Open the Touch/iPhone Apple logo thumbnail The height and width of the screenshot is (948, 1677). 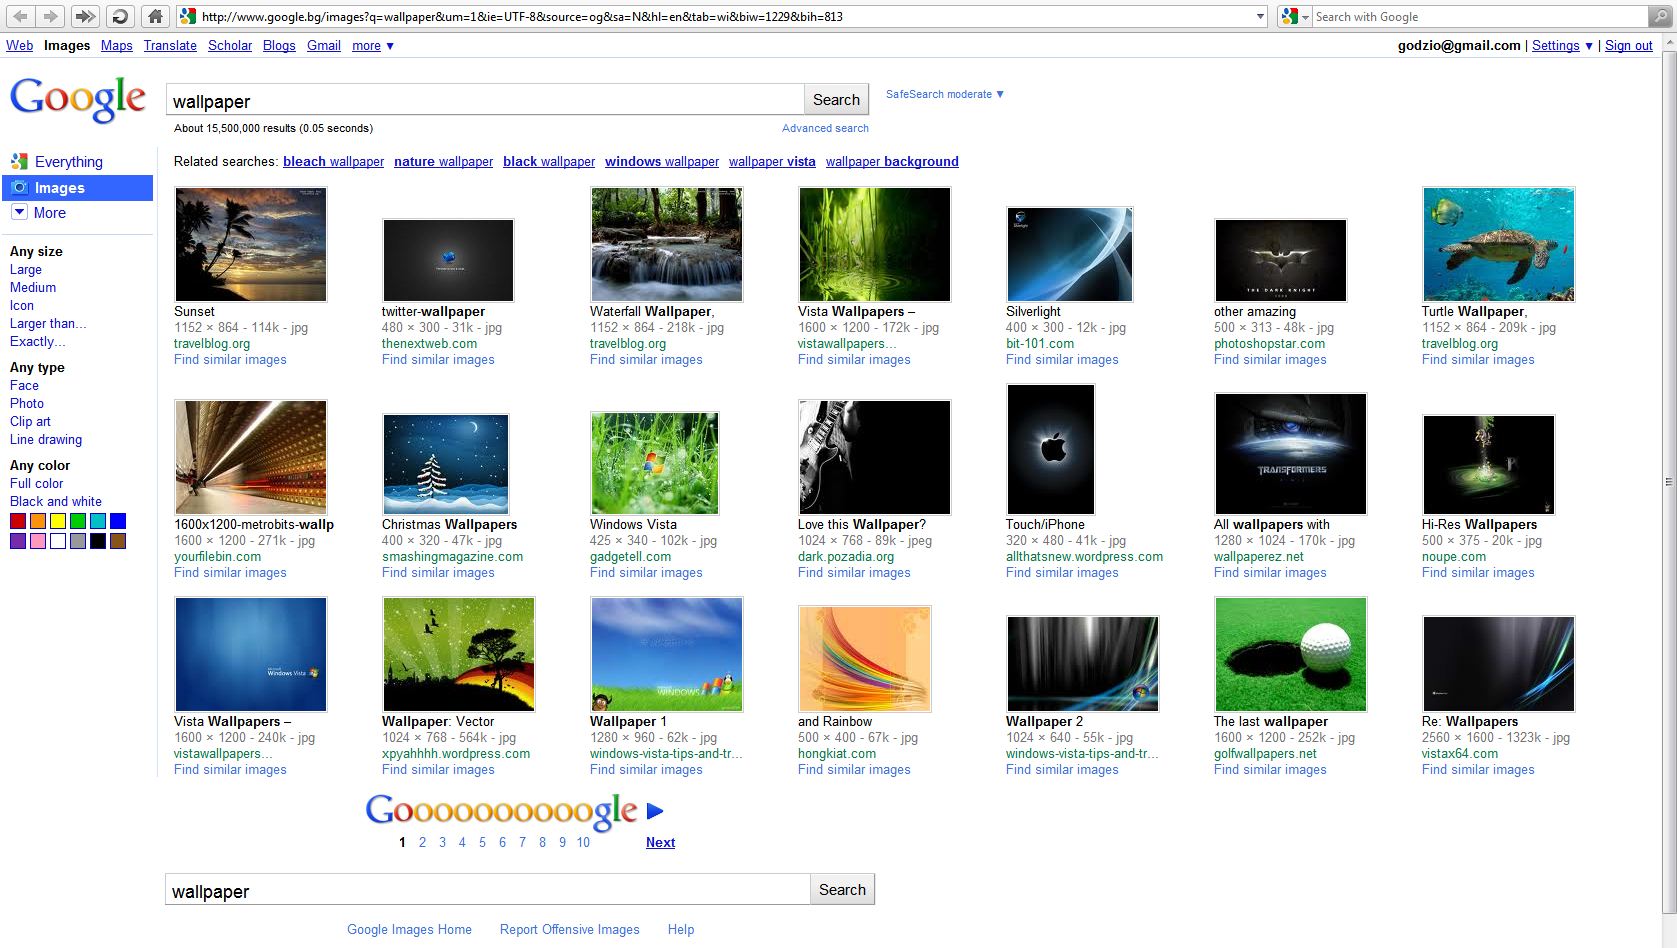(x=1051, y=449)
